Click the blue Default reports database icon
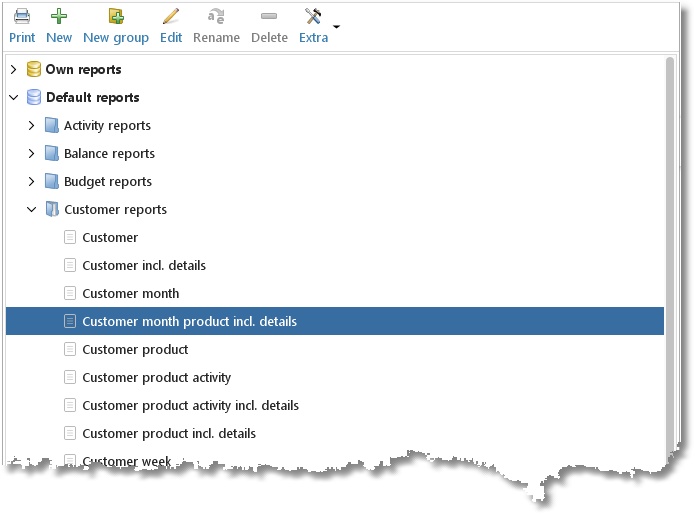The height and width of the screenshot is (516, 695). click(34, 97)
